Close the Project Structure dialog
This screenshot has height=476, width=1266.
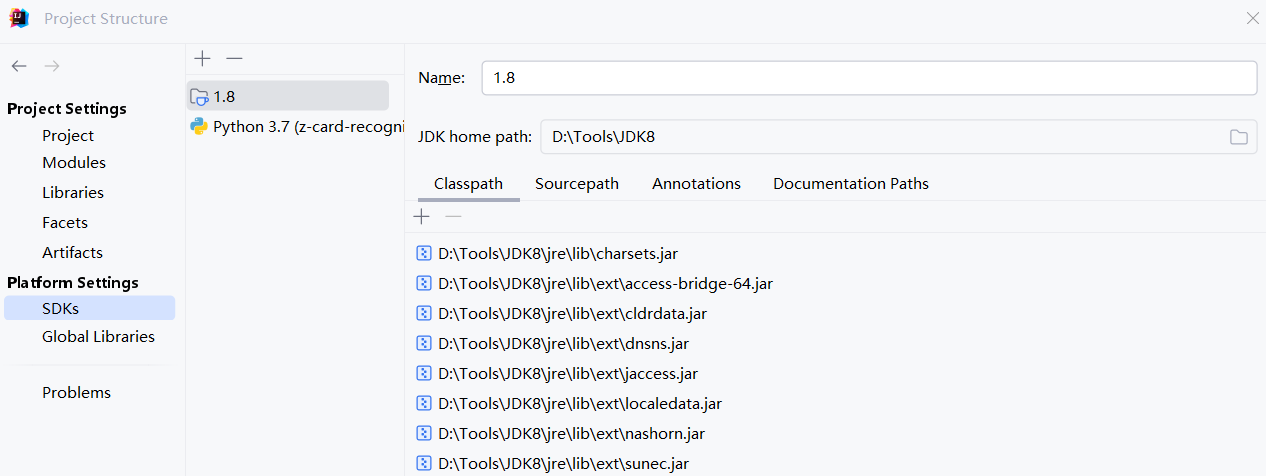point(1252,18)
